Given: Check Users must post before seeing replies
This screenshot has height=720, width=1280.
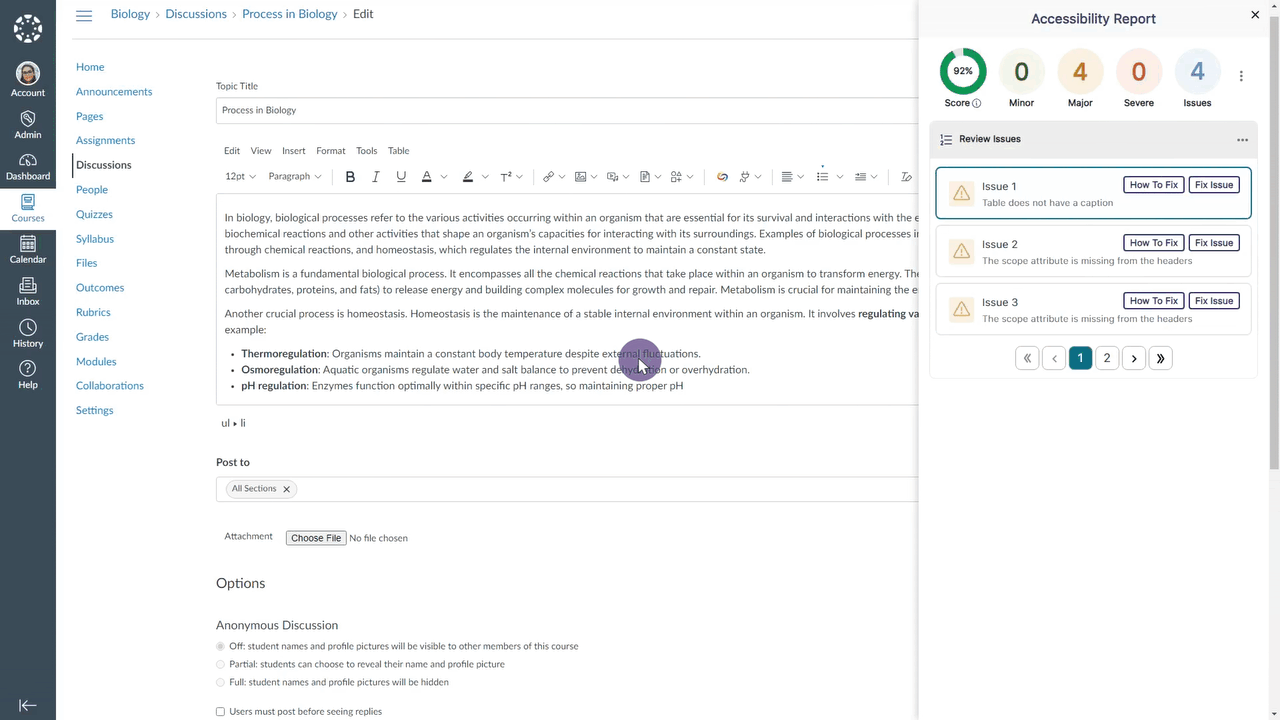Looking at the screenshot, I should (x=221, y=712).
